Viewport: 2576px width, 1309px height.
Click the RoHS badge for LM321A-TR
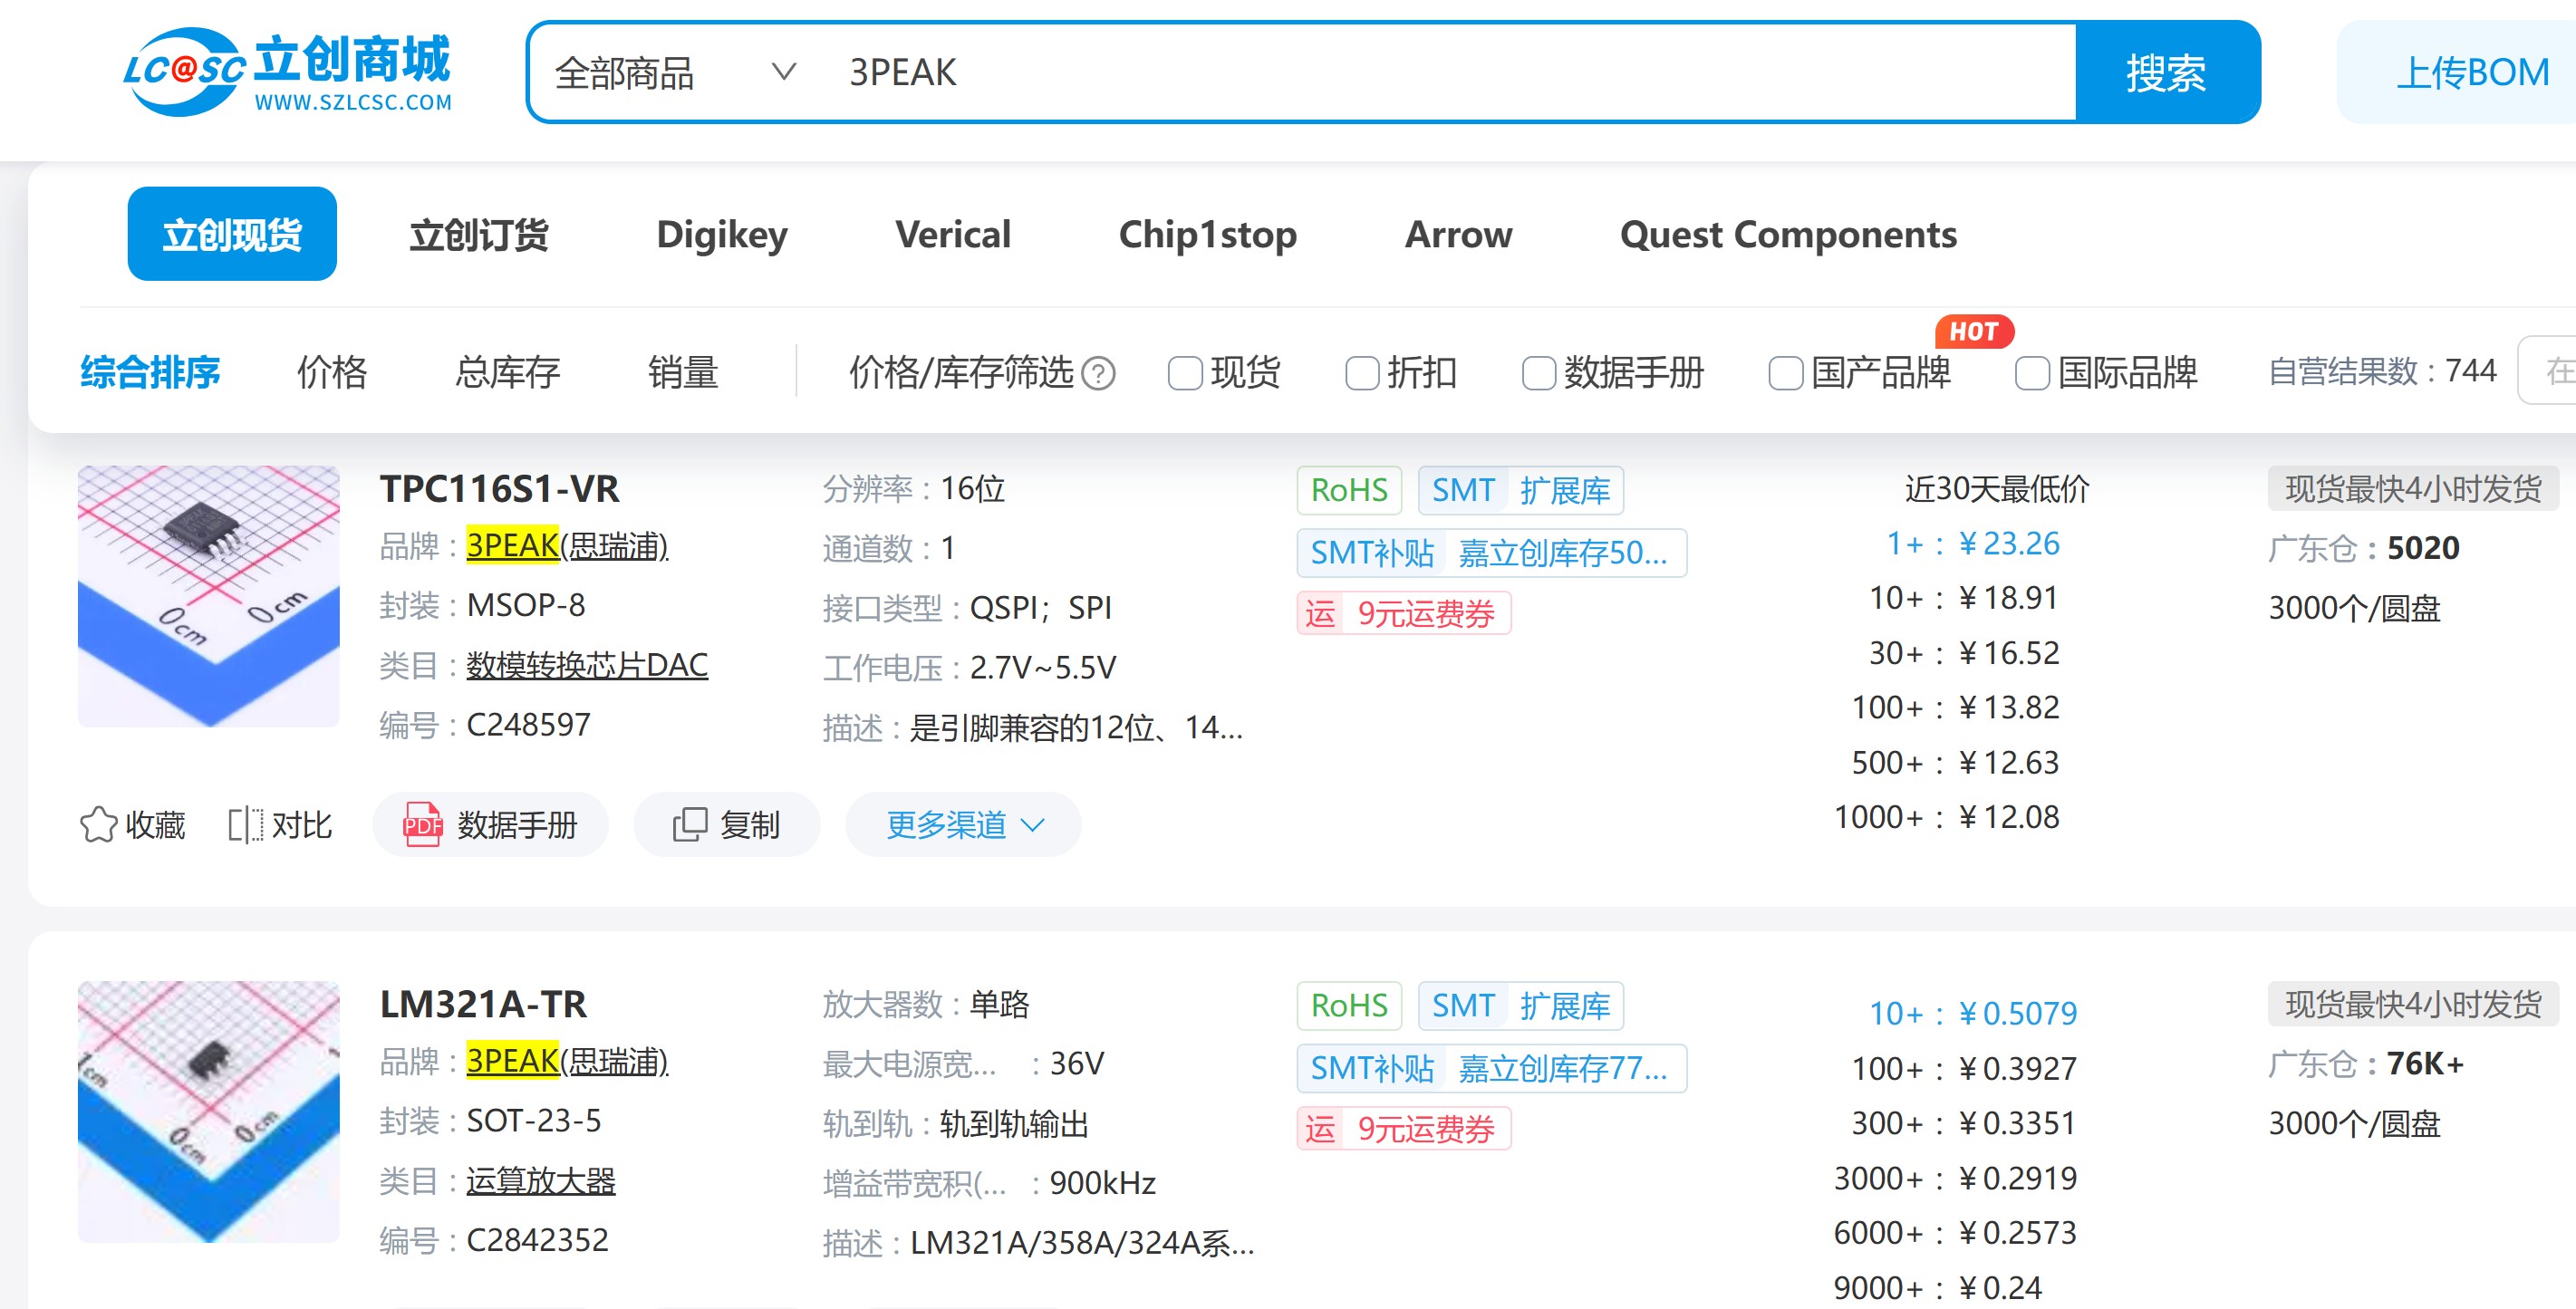point(1348,1005)
